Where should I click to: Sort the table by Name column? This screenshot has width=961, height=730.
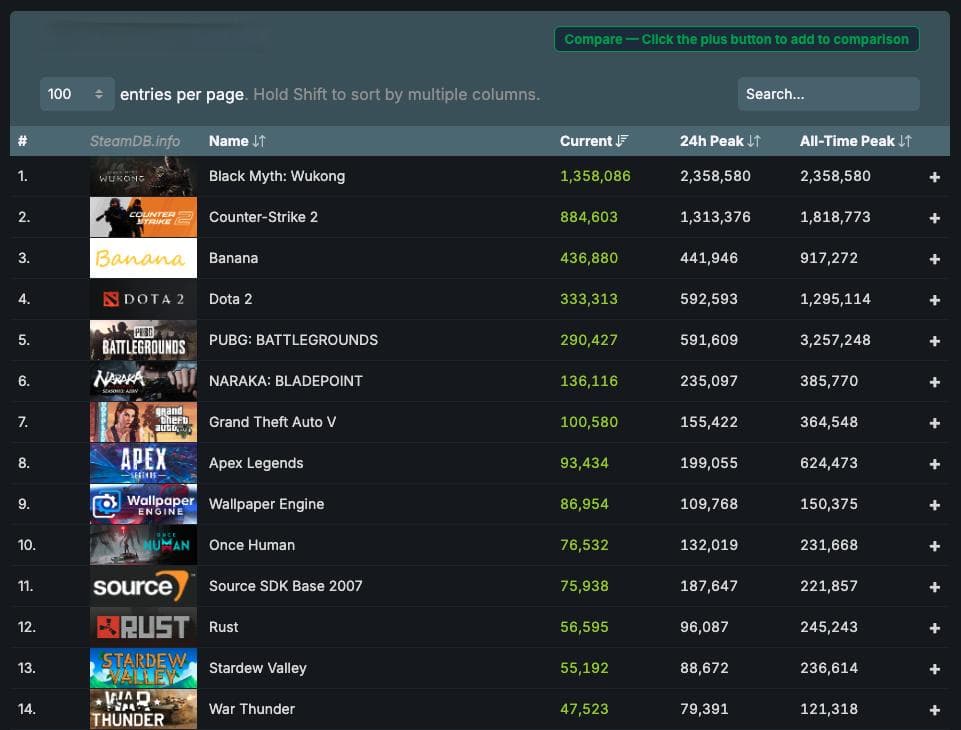[237, 141]
